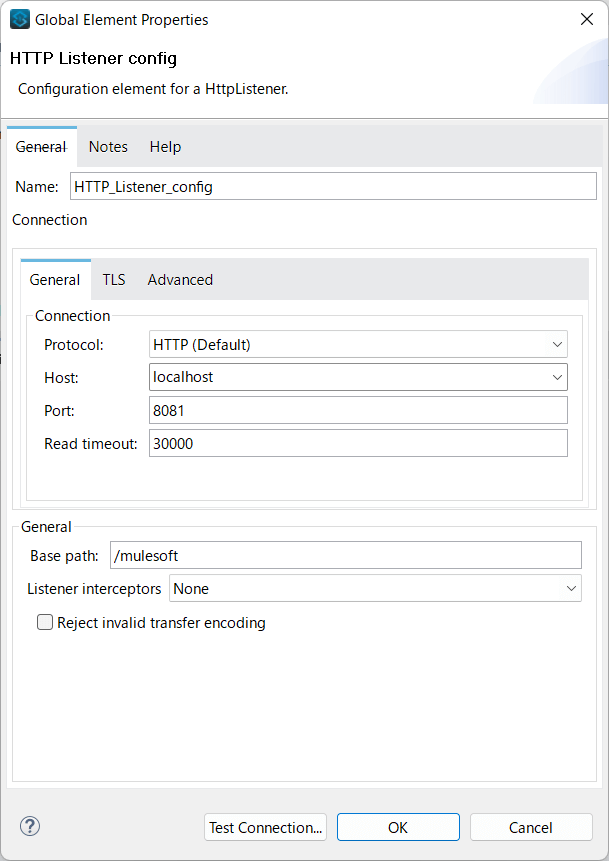Expand the Protocol dropdown
The image size is (609, 861).
click(557, 345)
